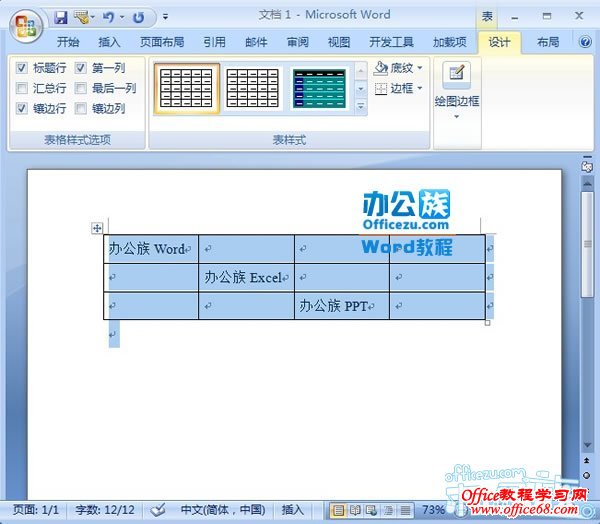Viewport: 600px width, 524px height.
Task: Open the 插入 ribbon tab
Action: (109, 42)
